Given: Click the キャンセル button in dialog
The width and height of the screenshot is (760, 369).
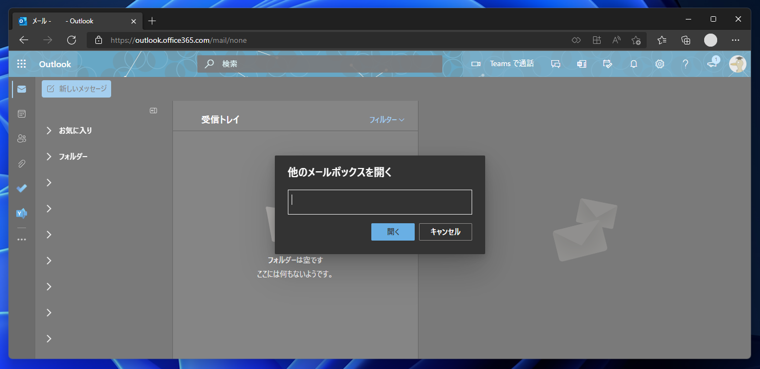Looking at the screenshot, I should point(445,232).
